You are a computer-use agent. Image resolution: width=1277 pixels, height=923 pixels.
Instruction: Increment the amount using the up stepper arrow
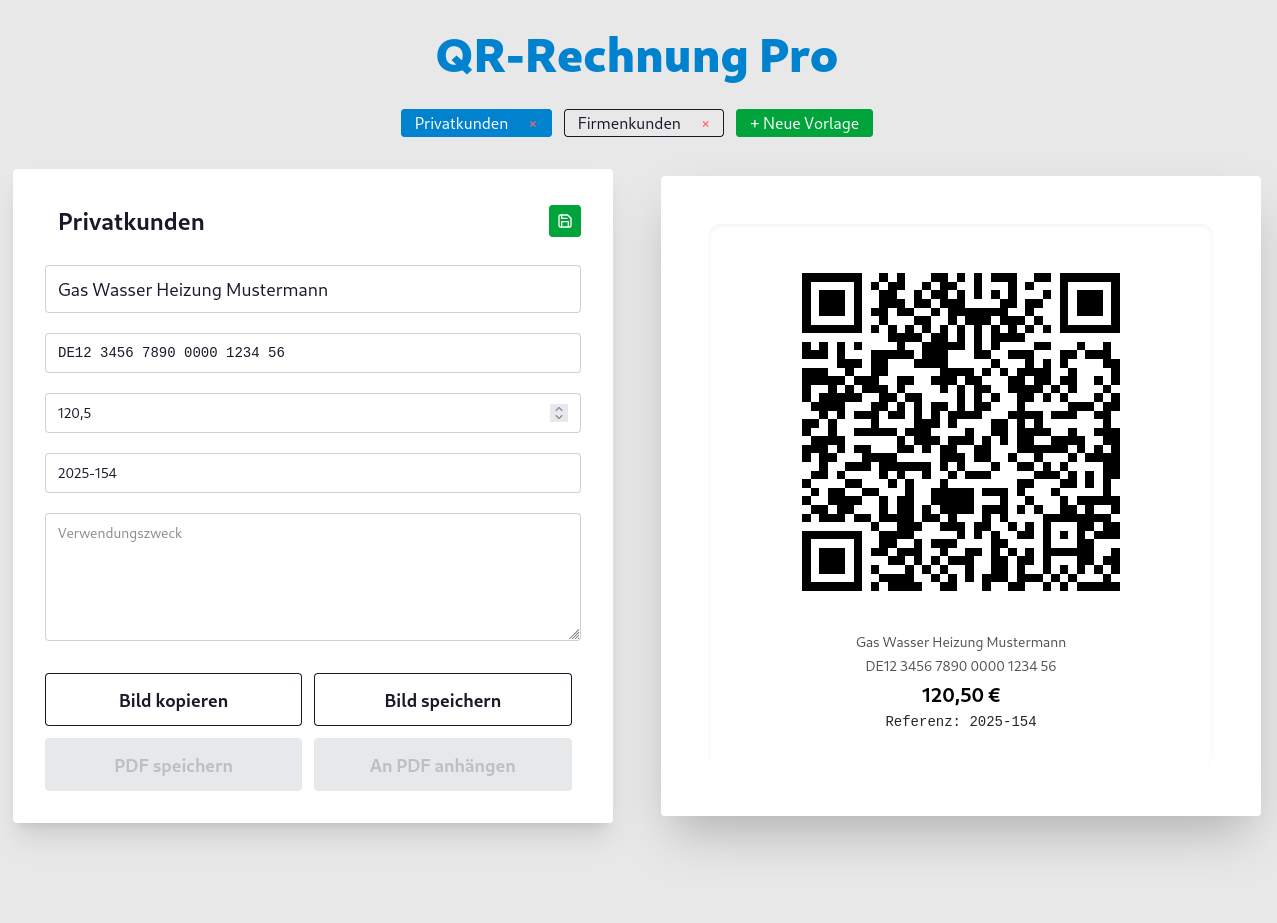pyautogui.click(x=558, y=408)
